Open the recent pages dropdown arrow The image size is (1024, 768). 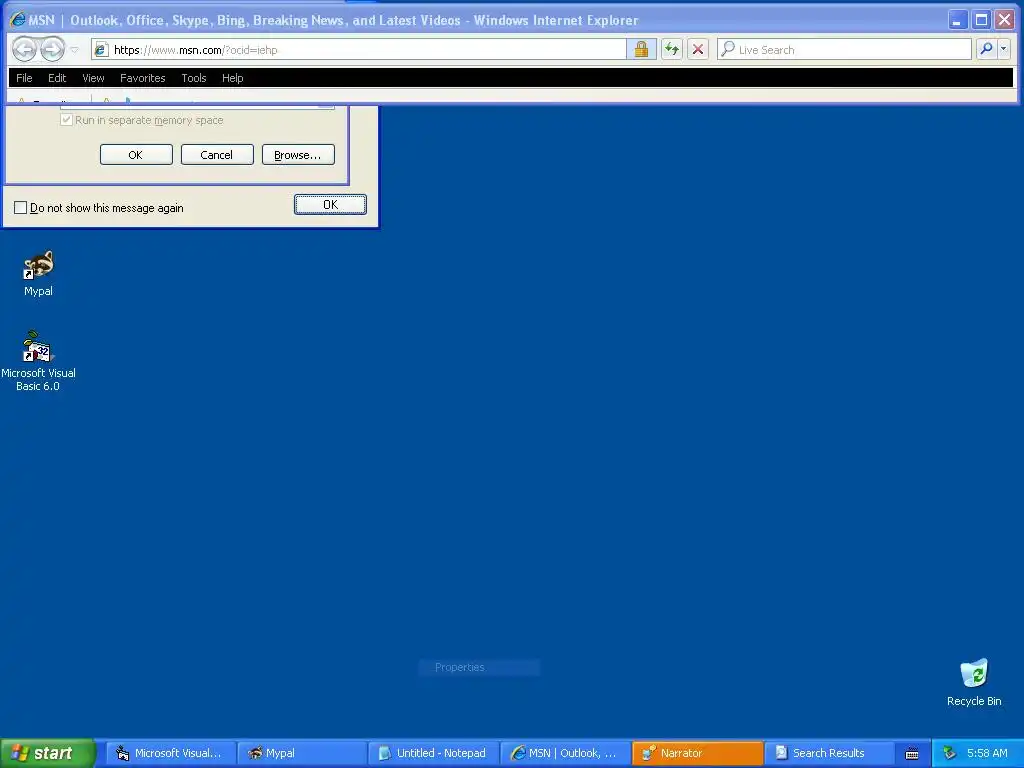pos(74,50)
